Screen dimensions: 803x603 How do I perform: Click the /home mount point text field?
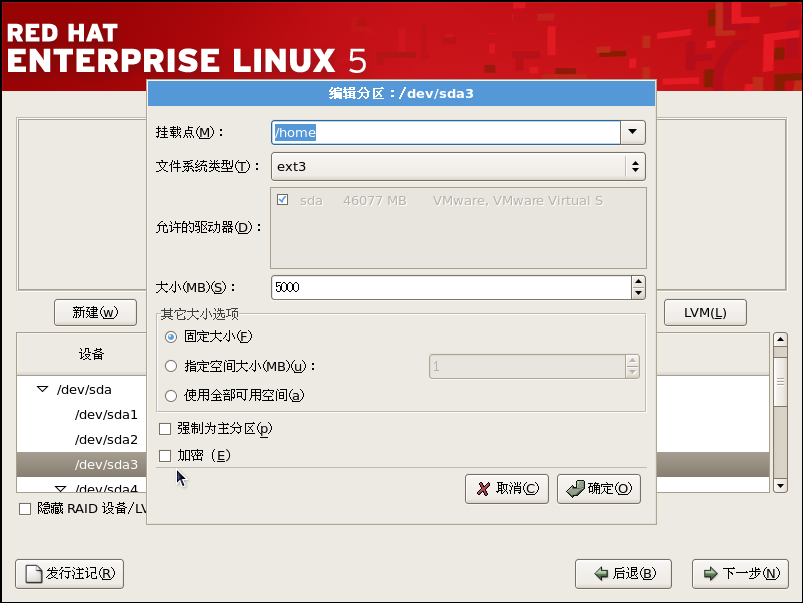tap(446, 132)
